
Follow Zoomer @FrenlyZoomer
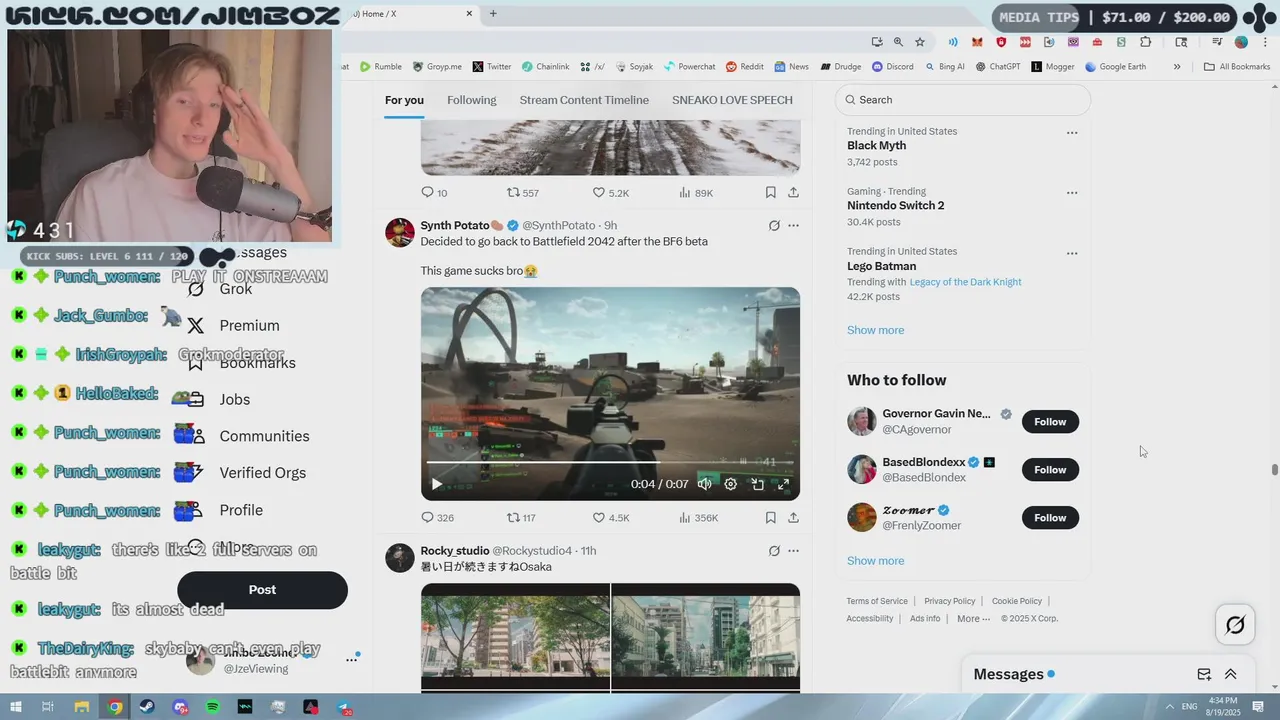pos(1050,518)
